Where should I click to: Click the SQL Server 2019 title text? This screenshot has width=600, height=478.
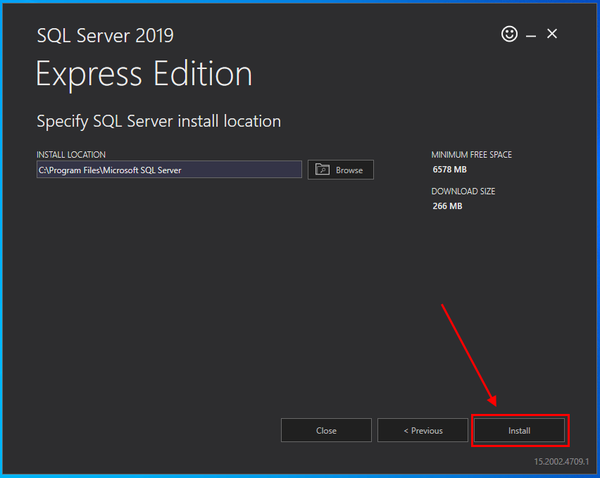(x=105, y=36)
